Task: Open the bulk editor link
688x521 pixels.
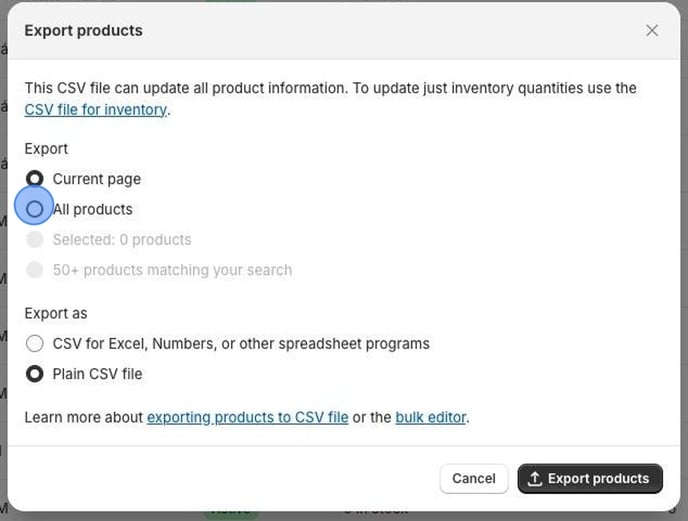Action: [x=430, y=417]
